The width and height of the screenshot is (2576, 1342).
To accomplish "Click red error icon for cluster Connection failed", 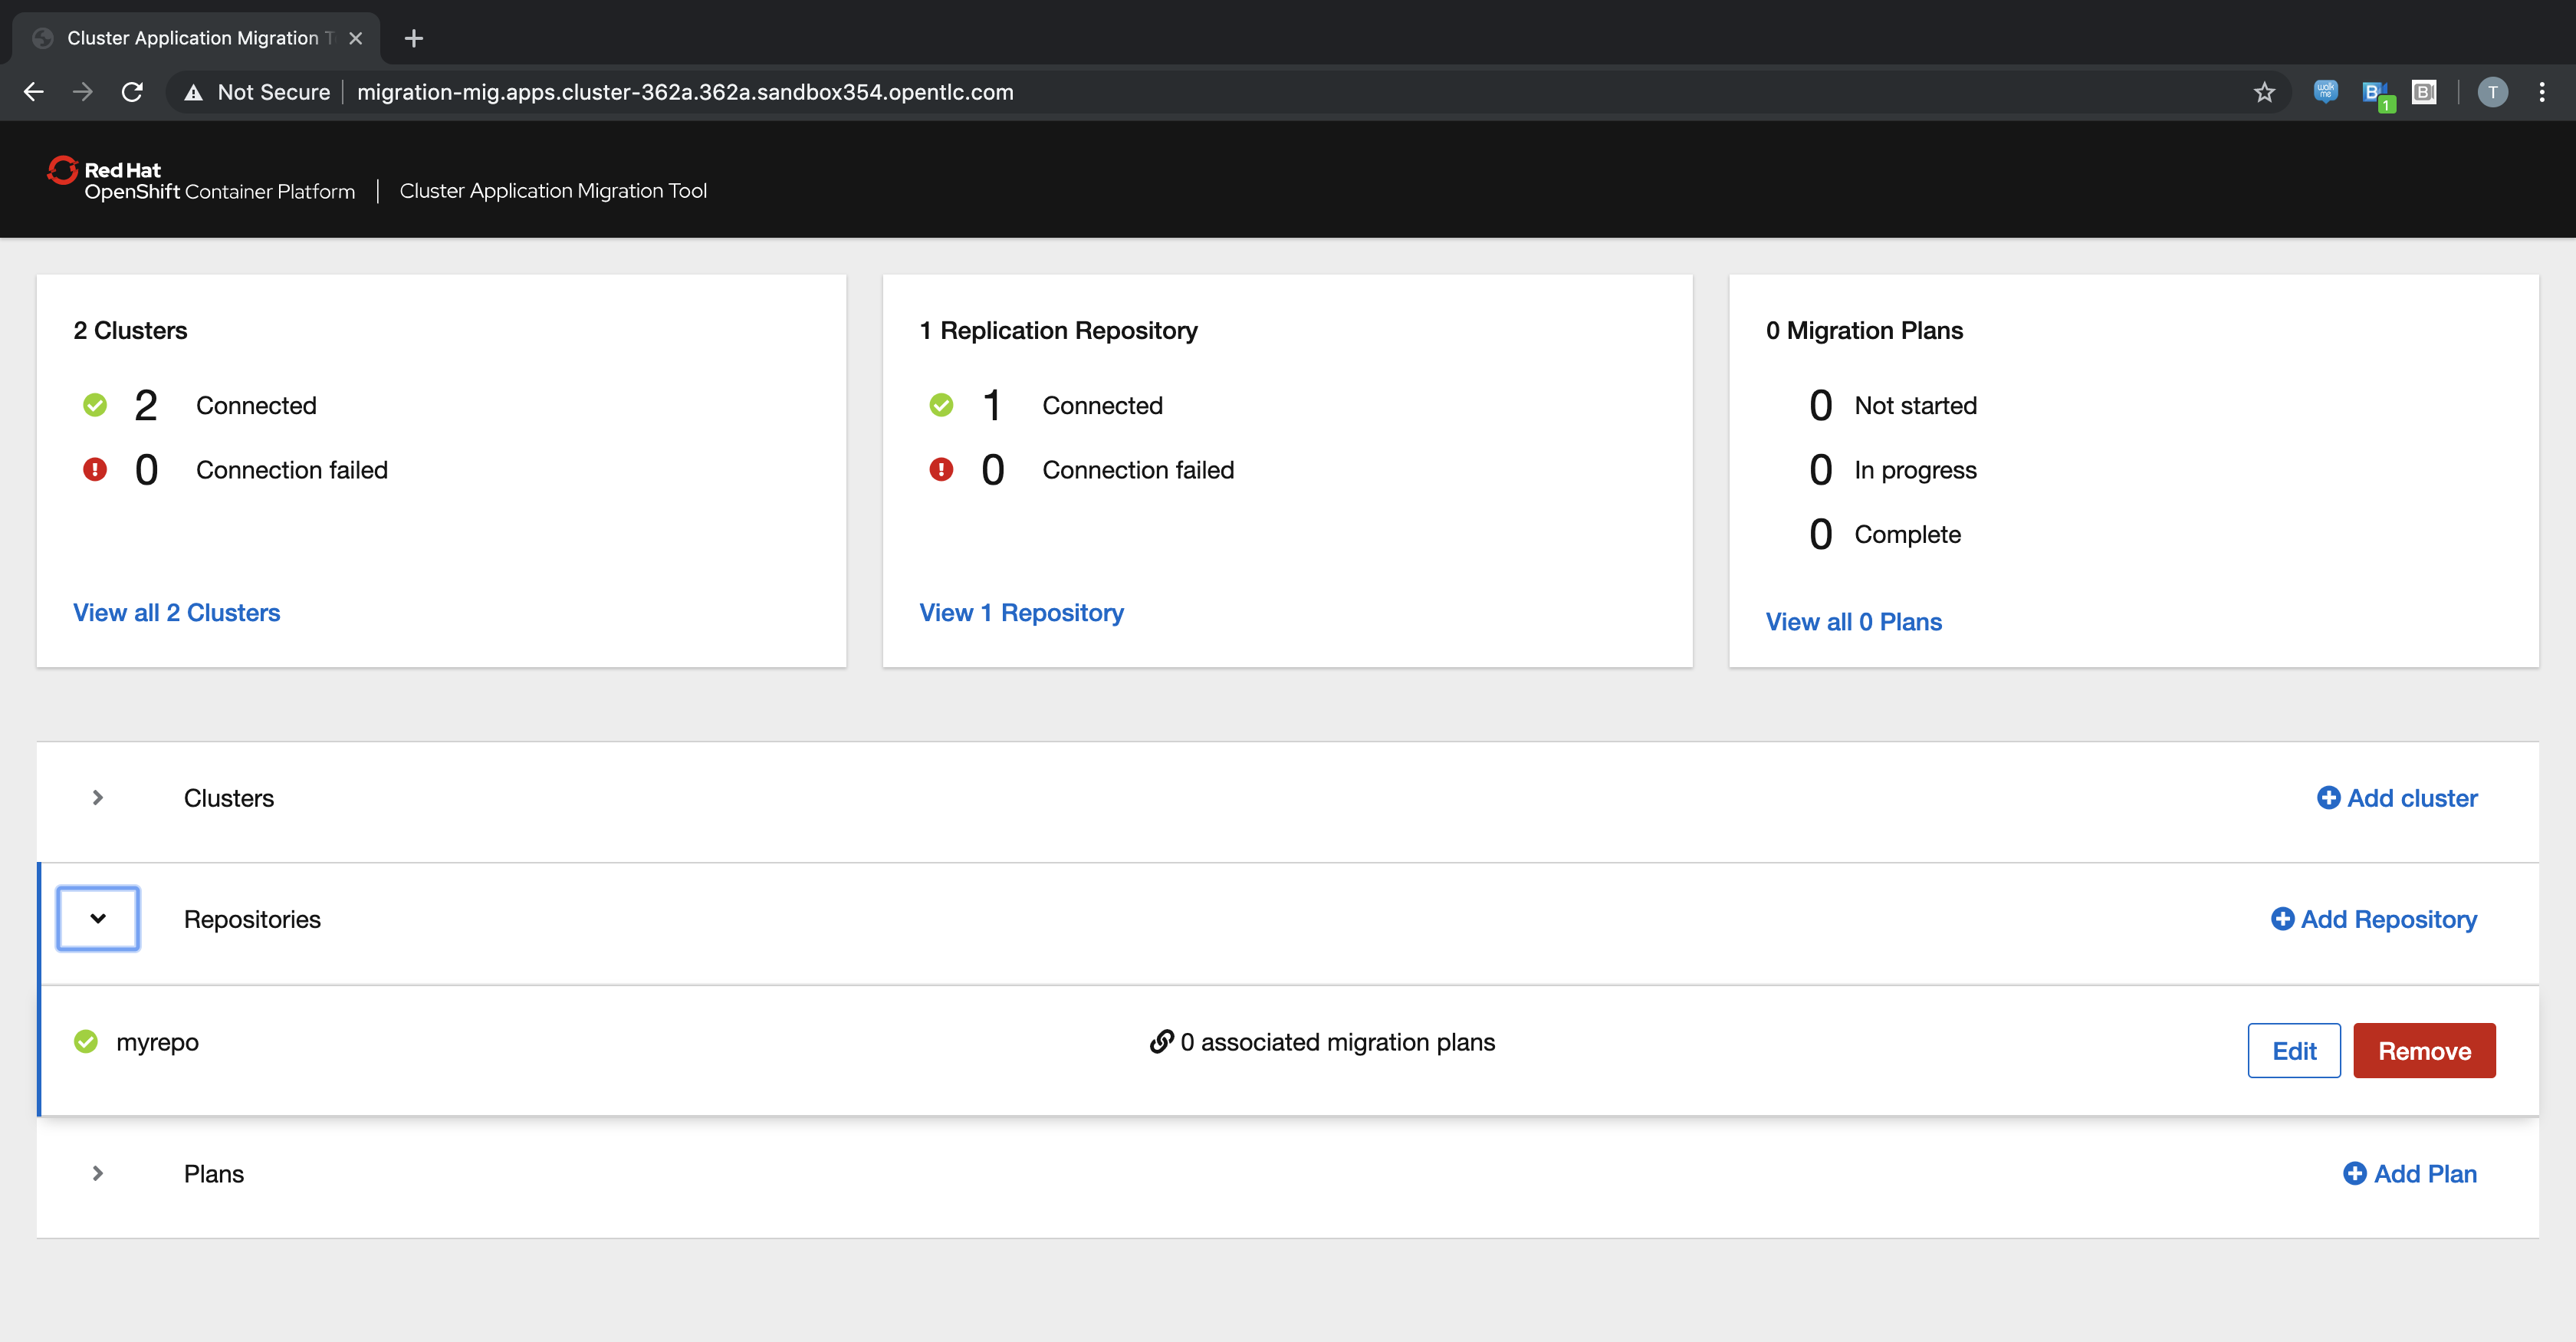I will pos(95,469).
